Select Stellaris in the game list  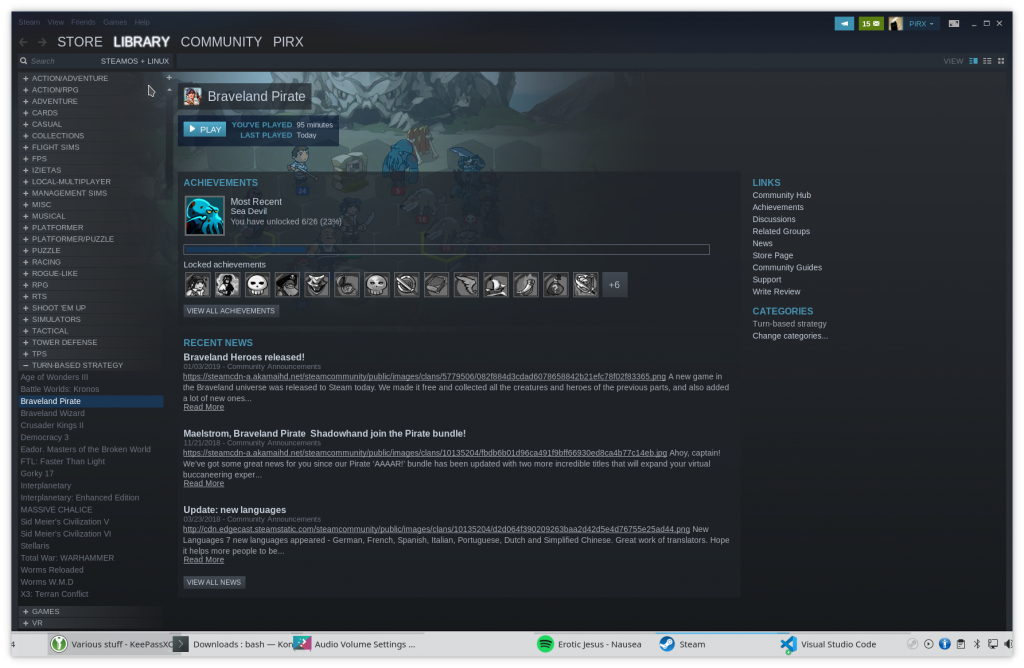[35, 546]
